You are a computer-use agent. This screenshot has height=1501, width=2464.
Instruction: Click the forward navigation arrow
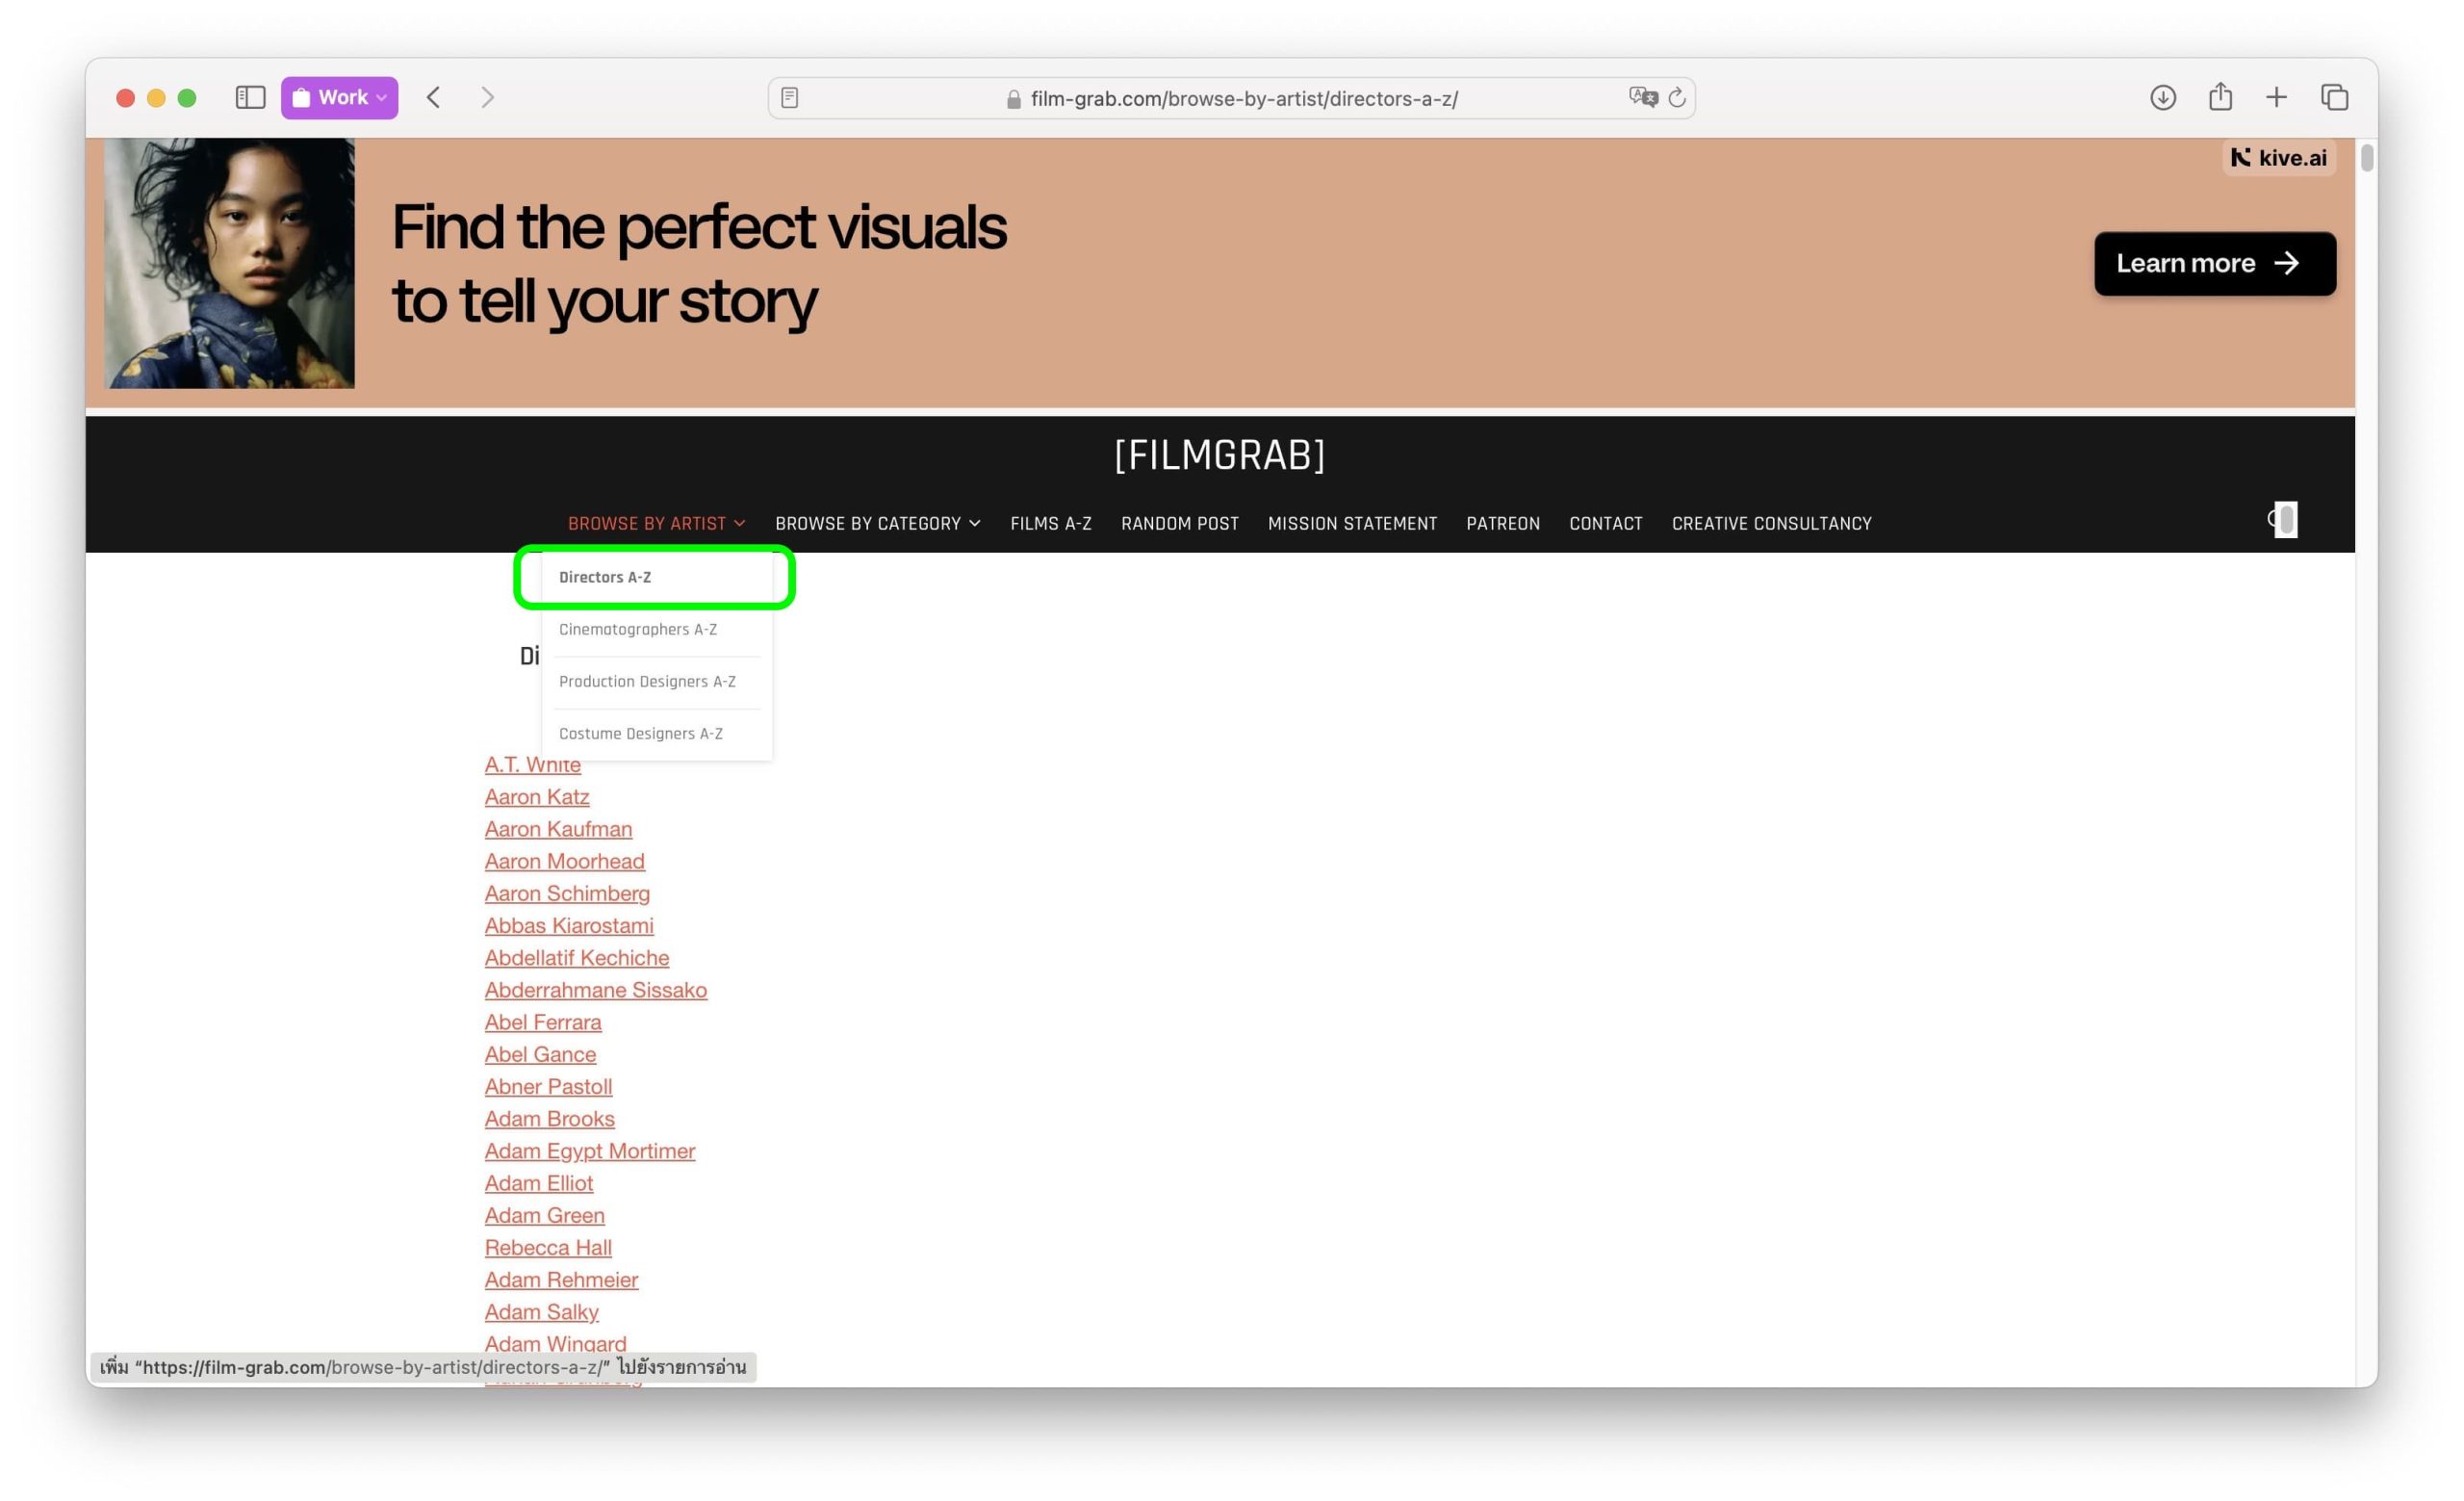[x=488, y=97]
